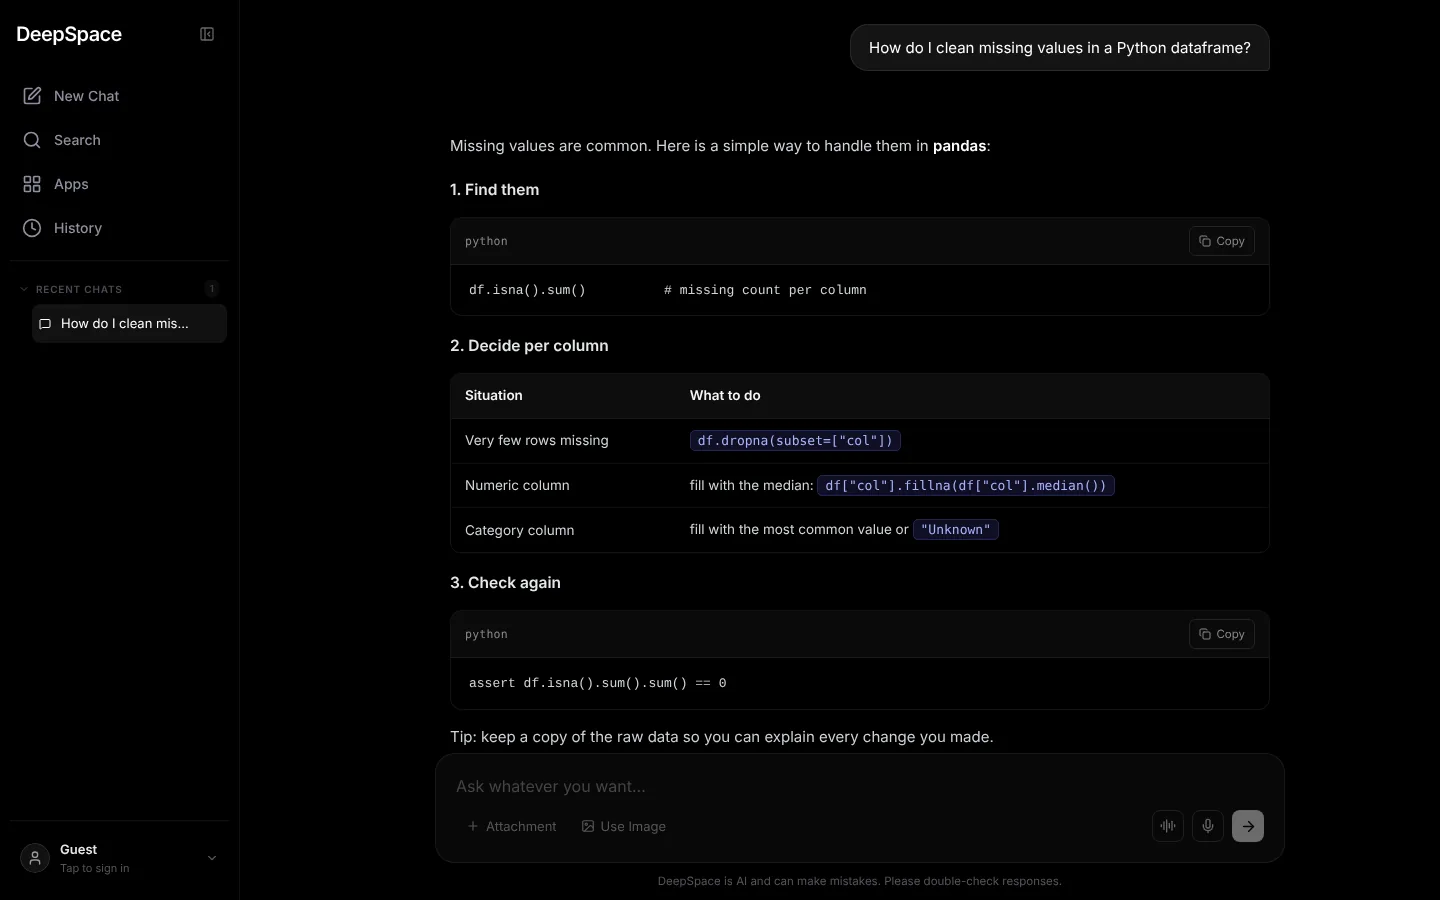Viewport: 1440px width, 900px height.
Task: Focus the 'Ask whatever you want...' input
Action: 860,786
